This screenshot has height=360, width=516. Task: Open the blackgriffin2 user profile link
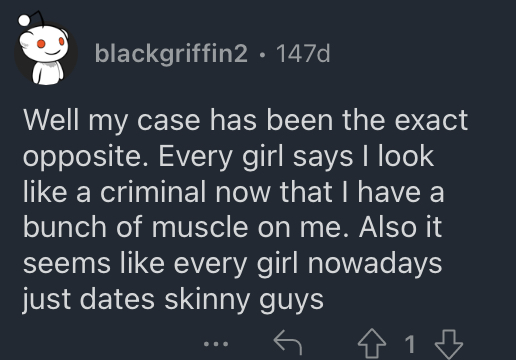click(x=171, y=53)
